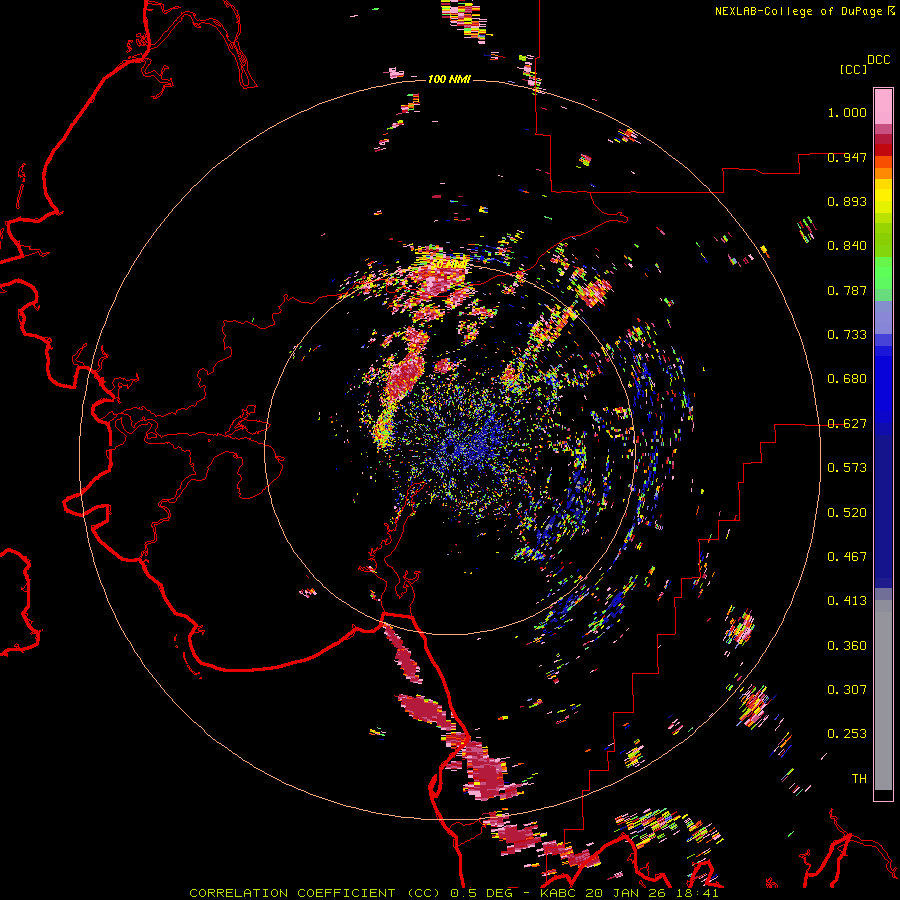This screenshot has height=900, width=900.
Task: Click the 0.893 color scale value
Action: [x=847, y=201]
